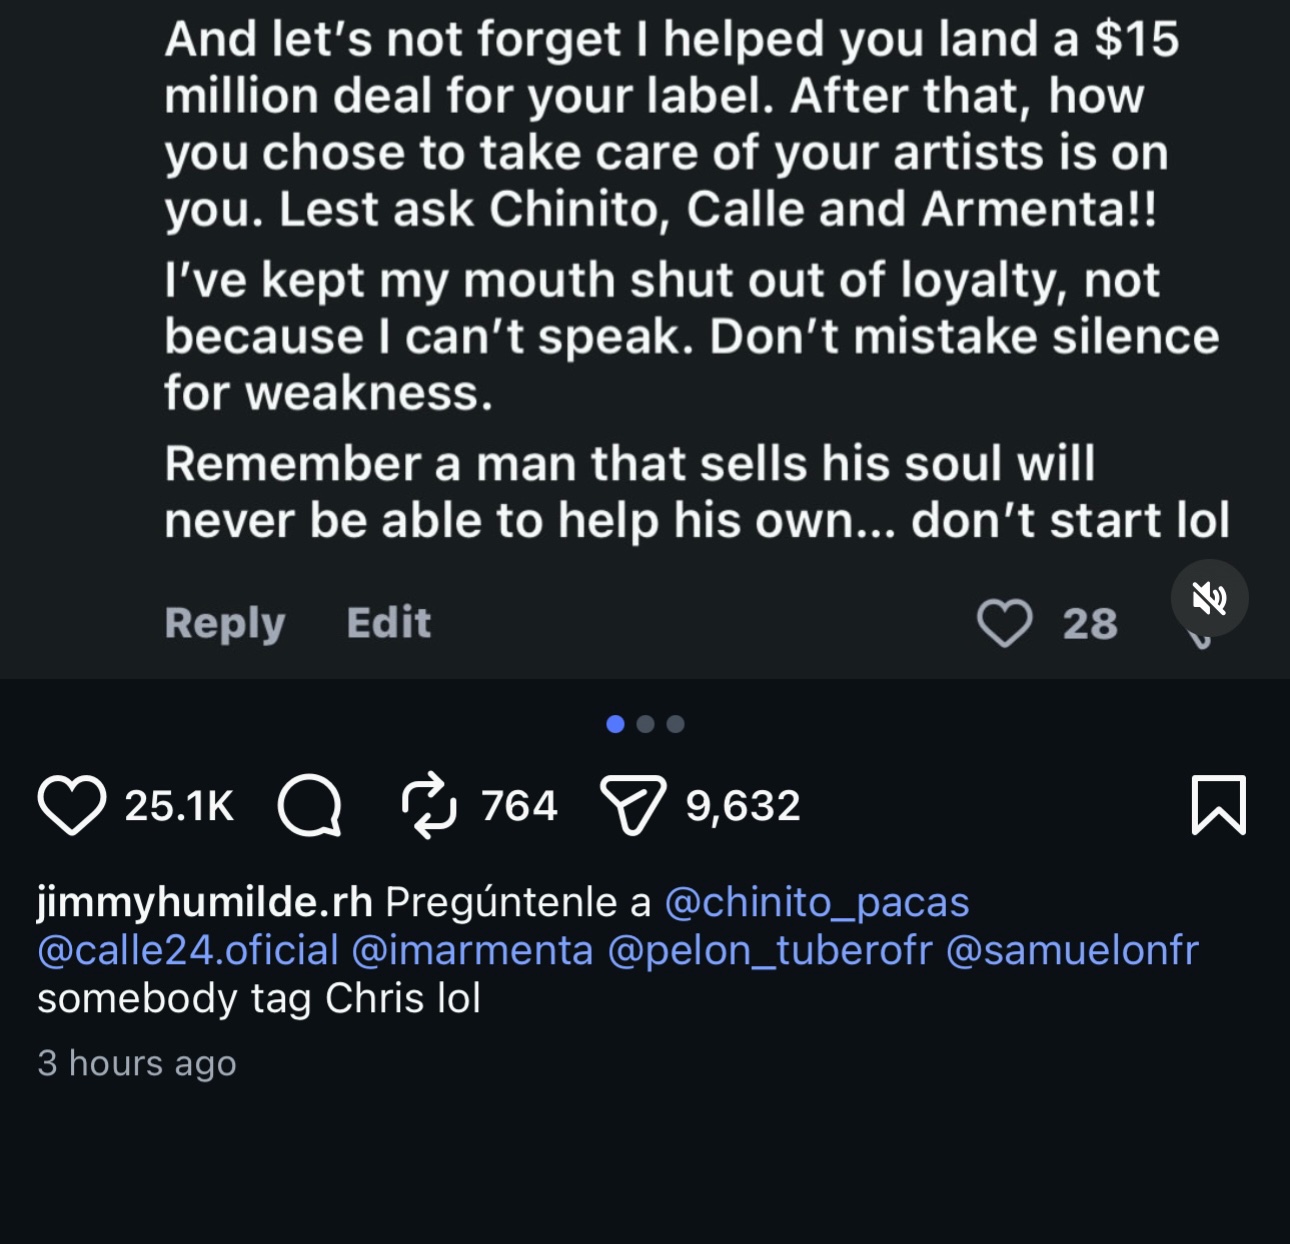Share post via paper plane icon
The width and height of the screenshot is (1290, 1244).
tap(633, 805)
